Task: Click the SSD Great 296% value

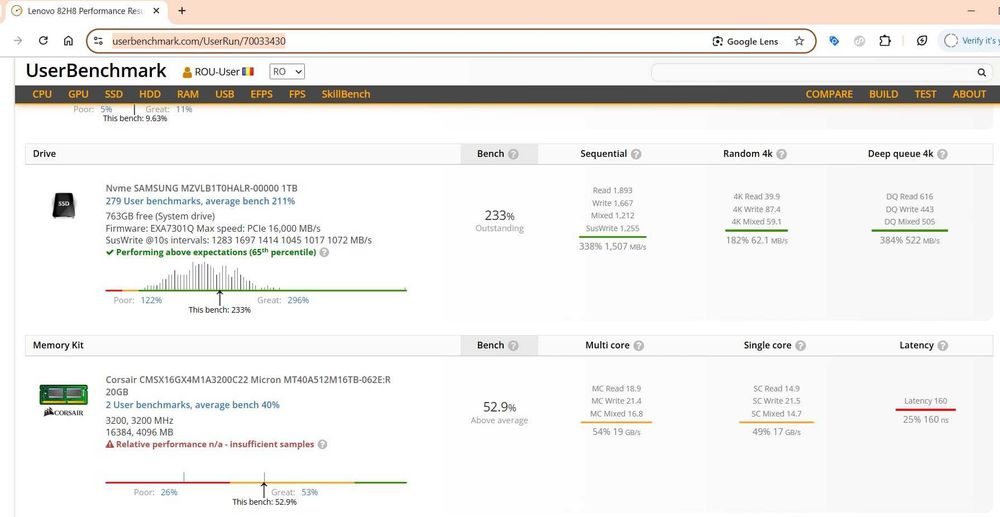Action: pyautogui.click(x=298, y=300)
